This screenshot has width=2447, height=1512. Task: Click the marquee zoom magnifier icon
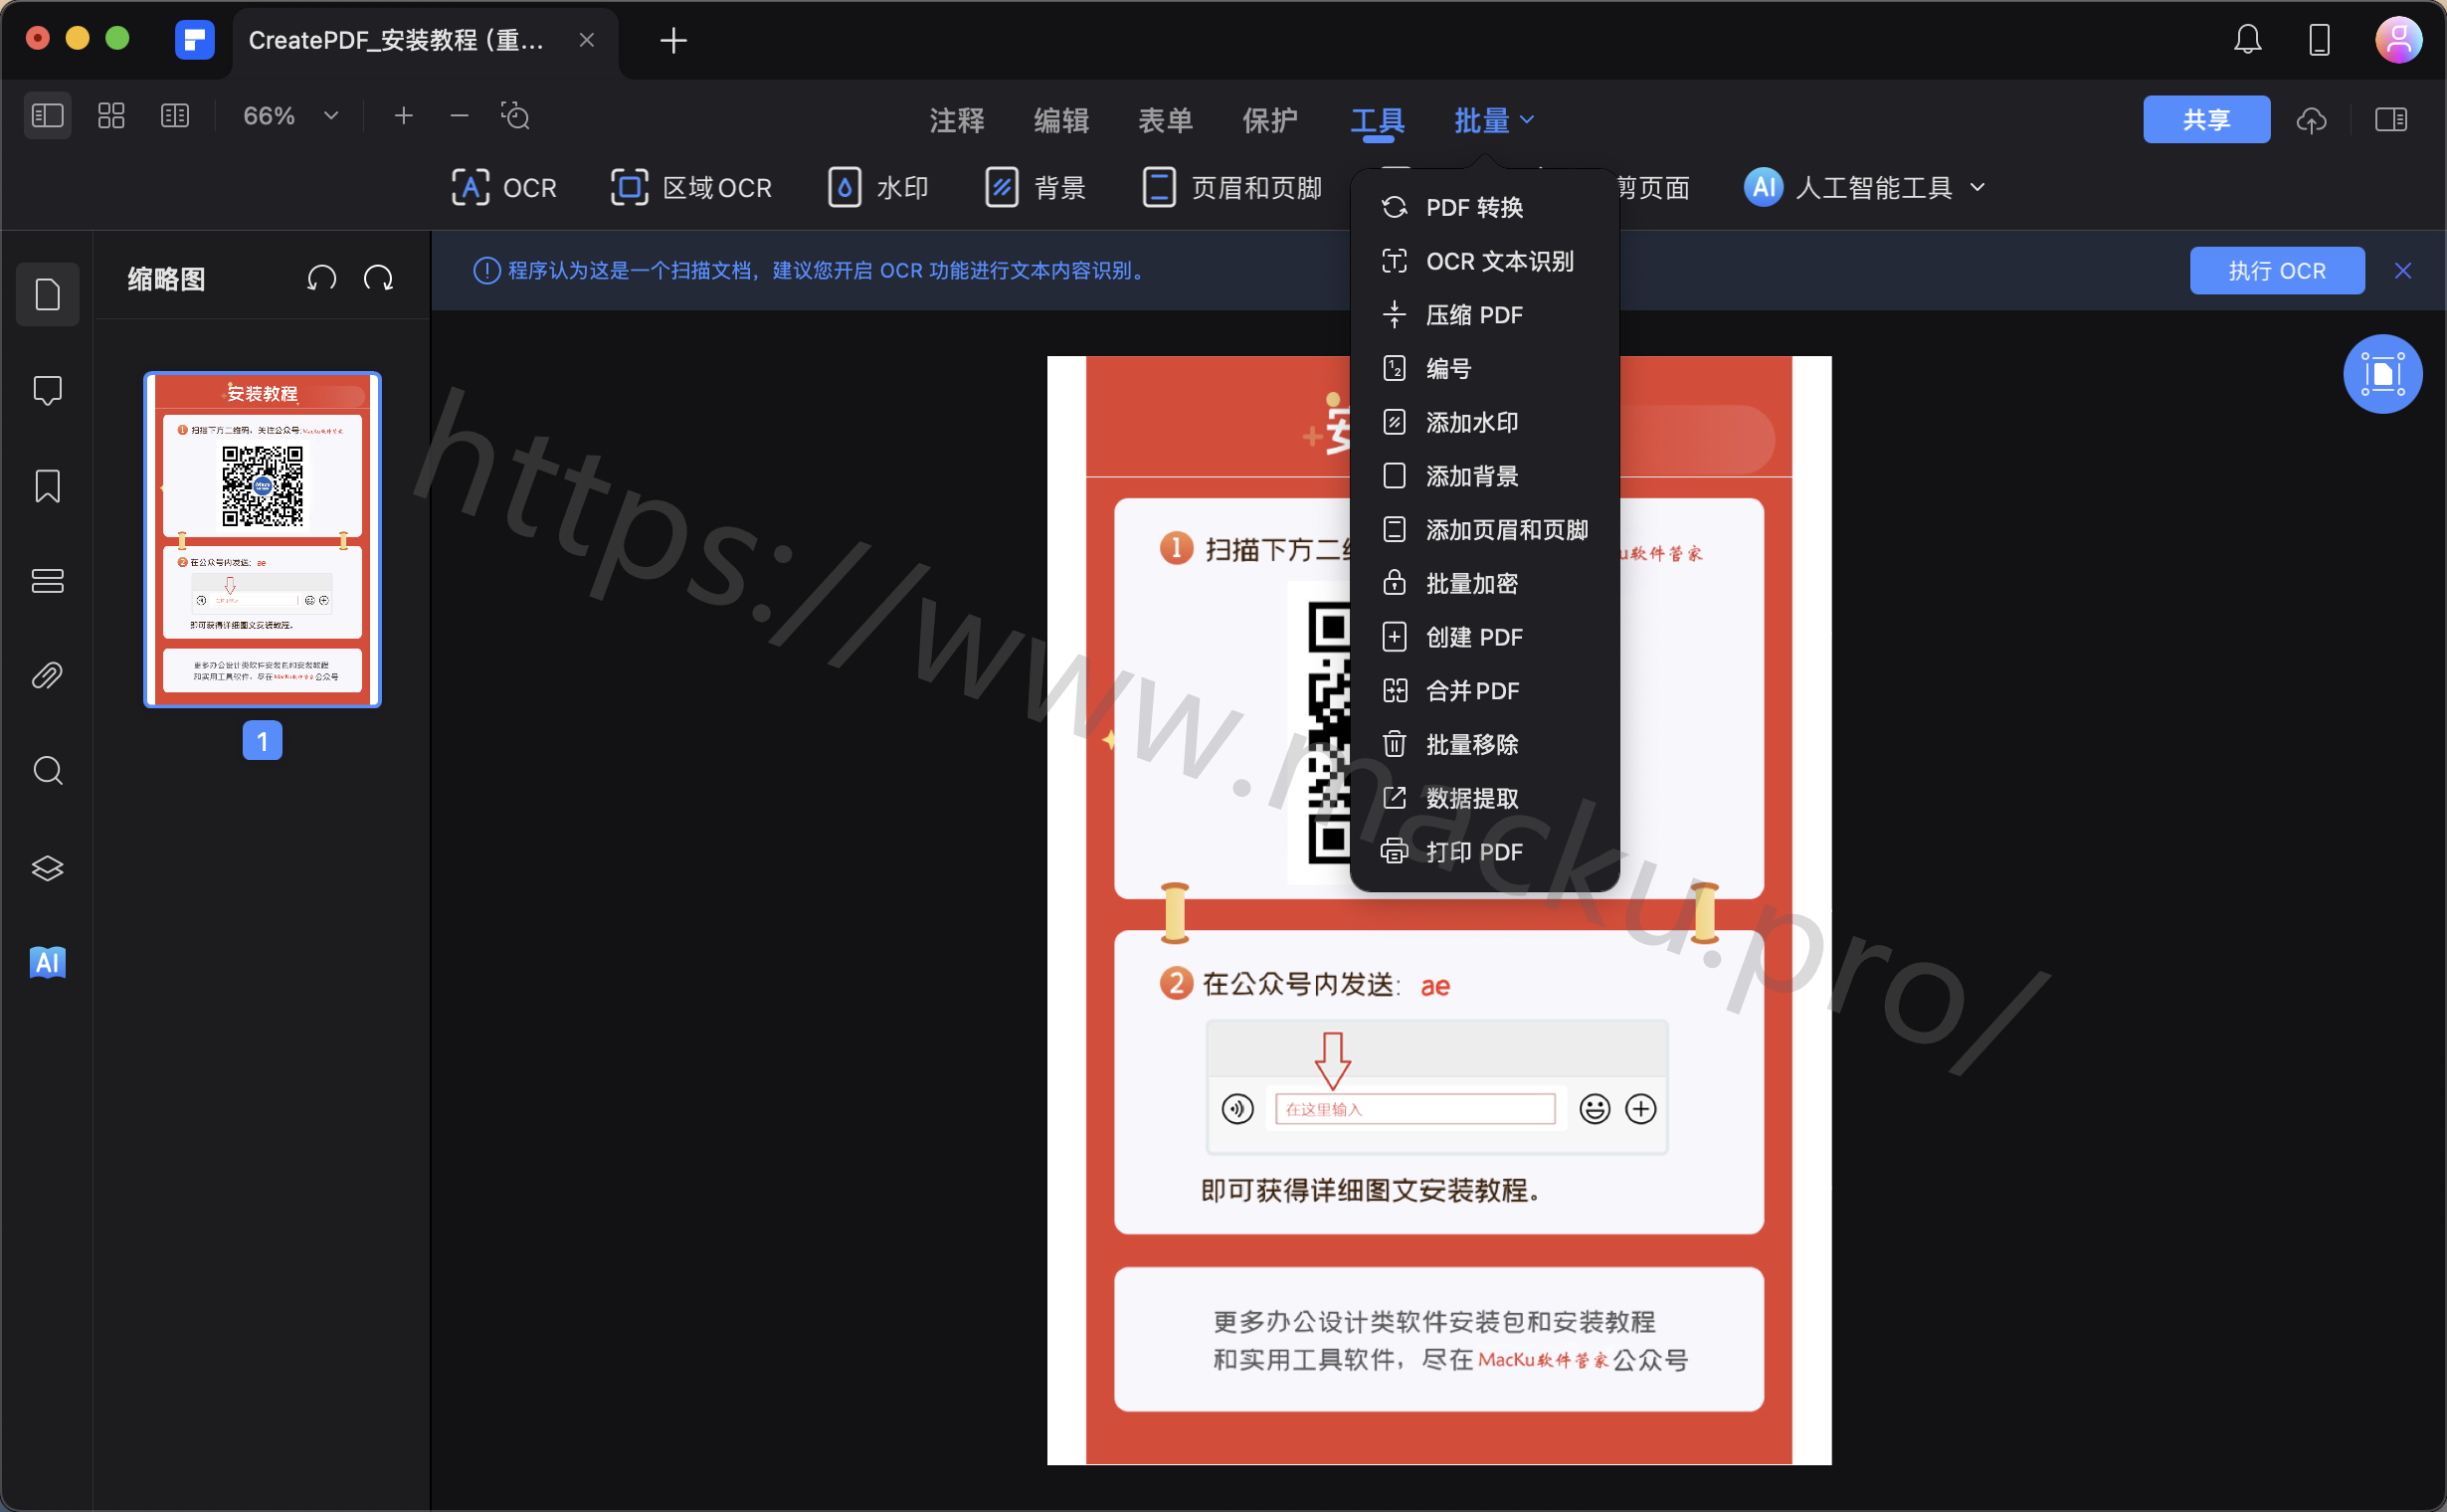515,116
